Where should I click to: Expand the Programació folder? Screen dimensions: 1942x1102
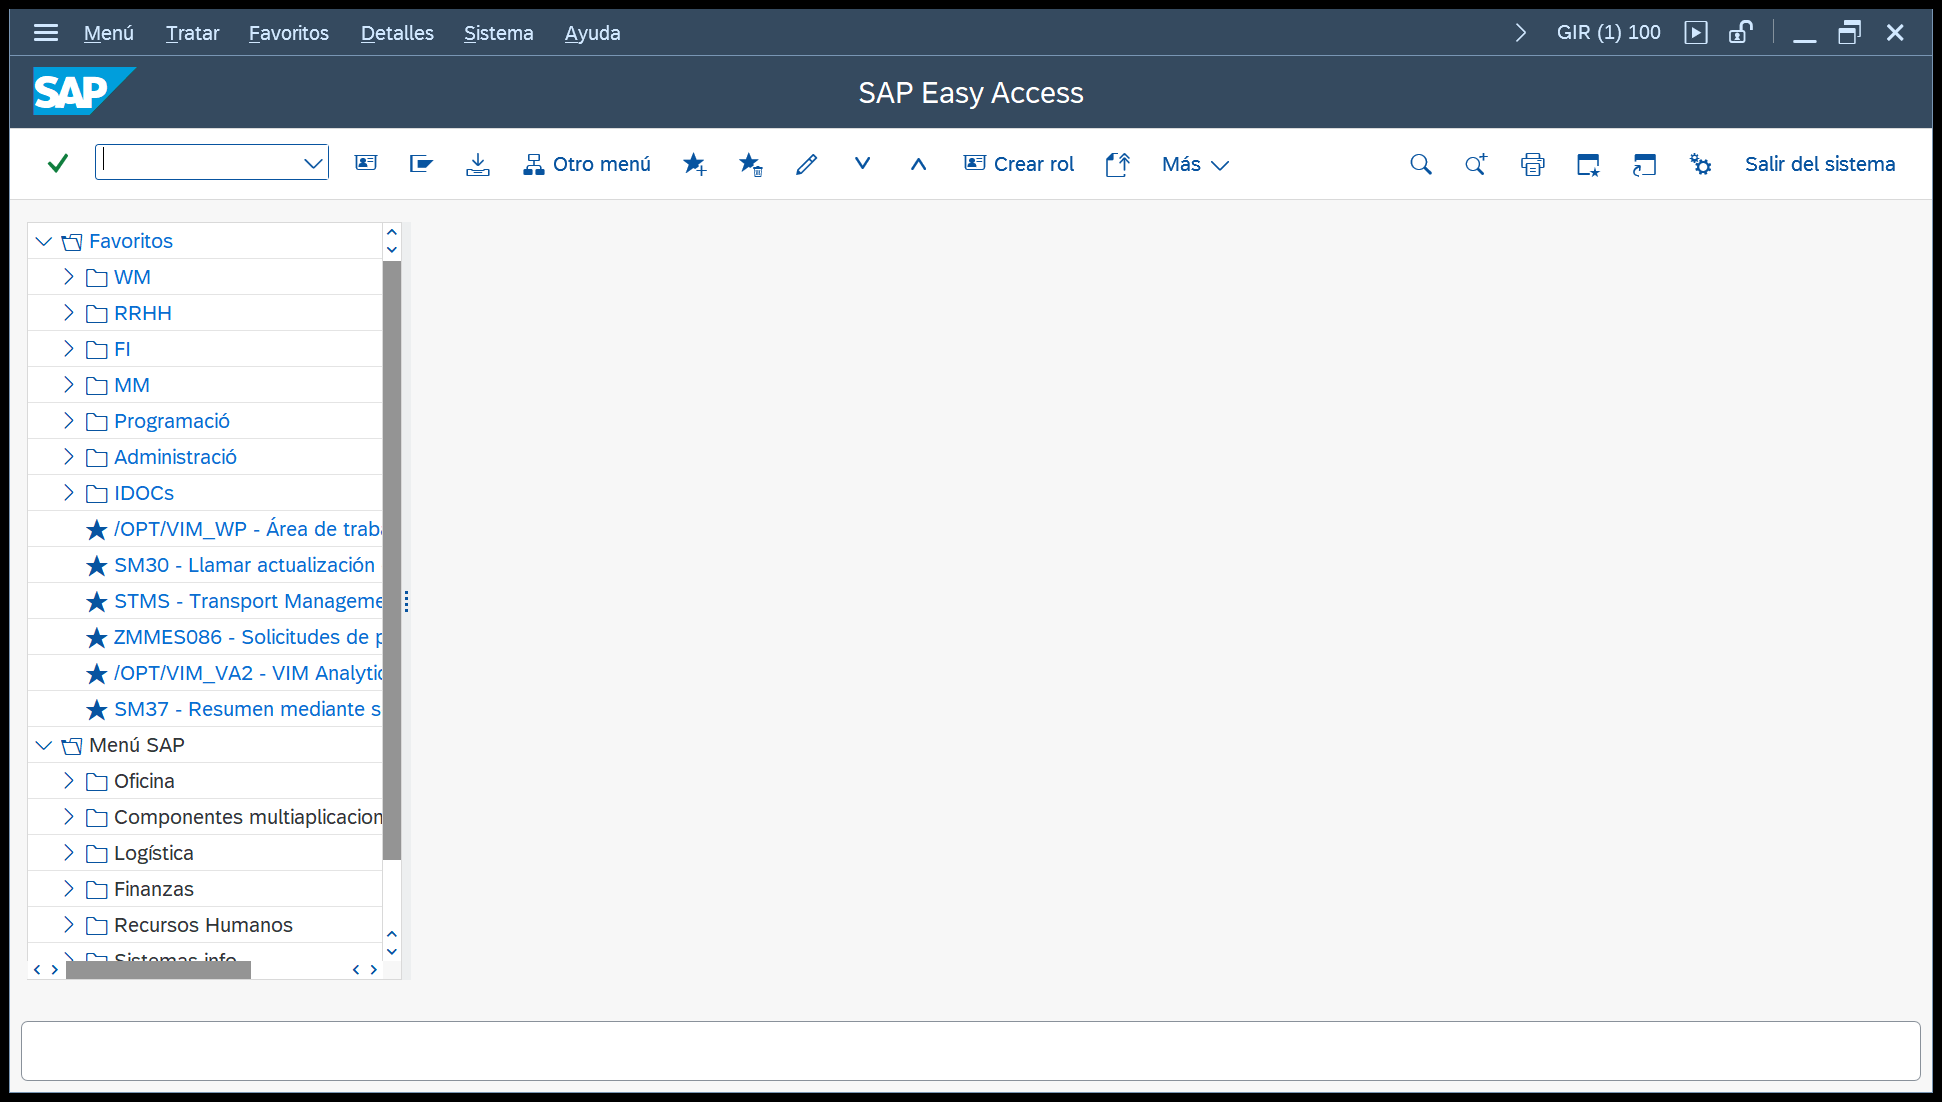68,421
